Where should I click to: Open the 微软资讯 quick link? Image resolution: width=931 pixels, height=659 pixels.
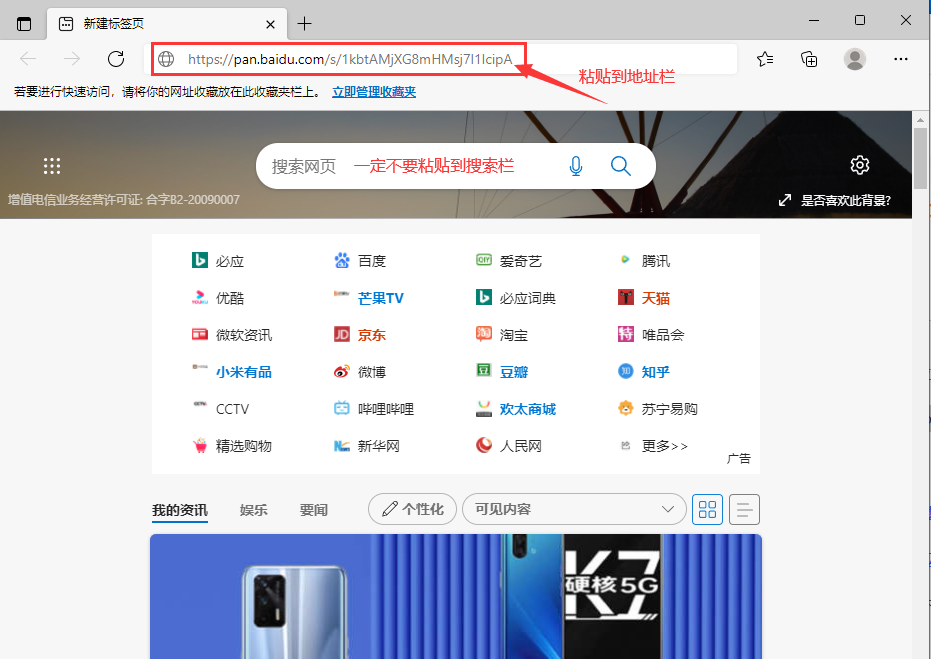coord(232,335)
